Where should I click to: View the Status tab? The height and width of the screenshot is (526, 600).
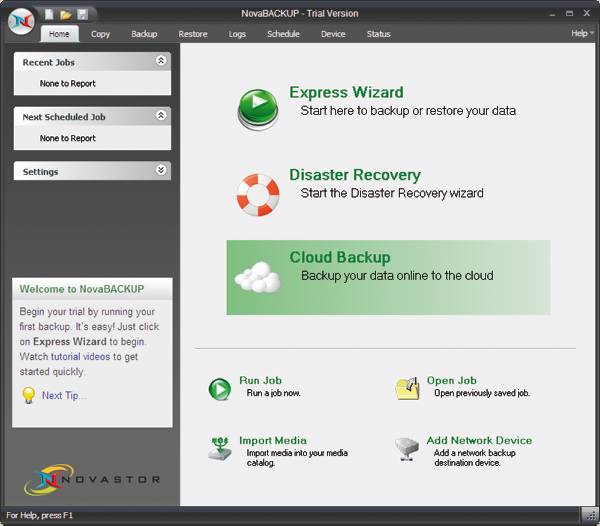coord(379,34)
